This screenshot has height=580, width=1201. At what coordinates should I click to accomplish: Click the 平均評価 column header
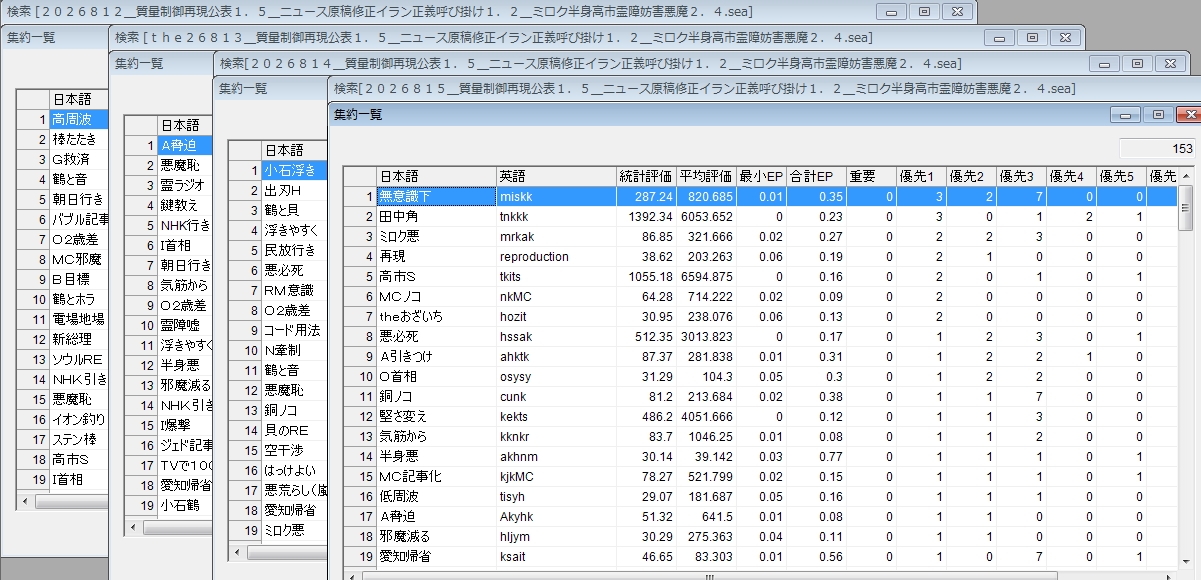pyautogui.click(x=705, y=176)
